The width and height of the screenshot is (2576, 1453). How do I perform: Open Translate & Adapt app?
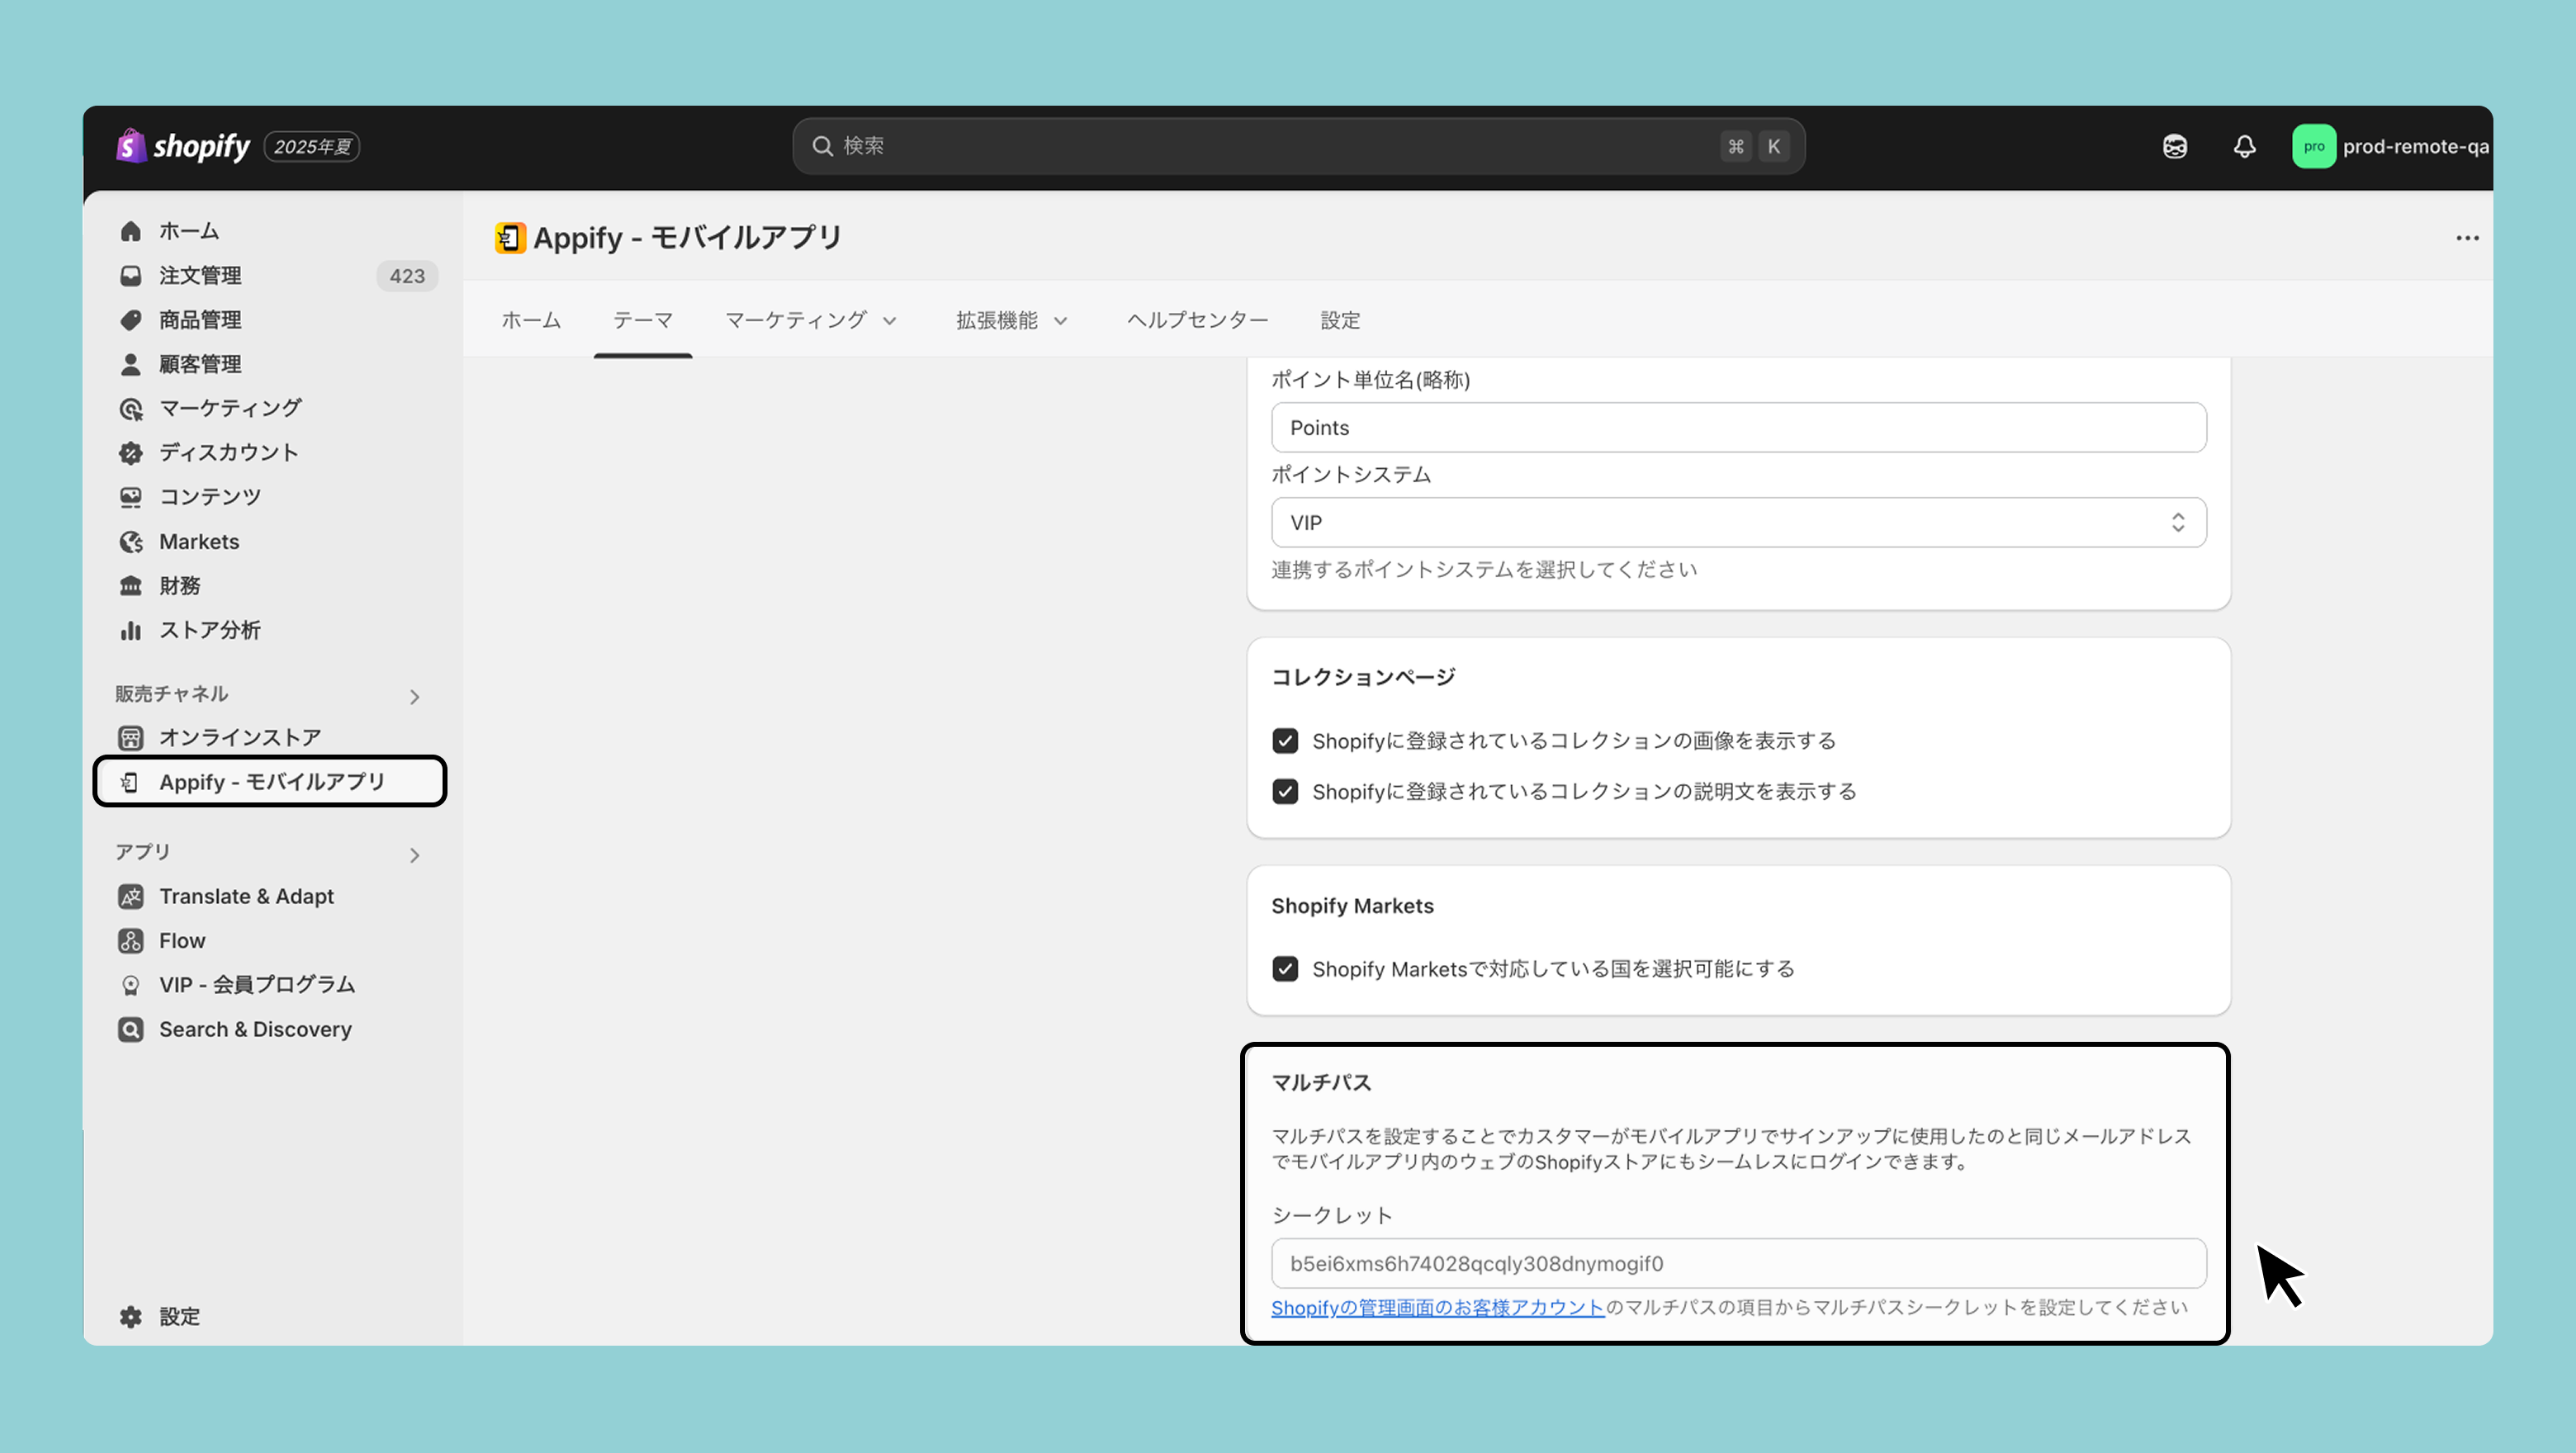click(246, 897)
